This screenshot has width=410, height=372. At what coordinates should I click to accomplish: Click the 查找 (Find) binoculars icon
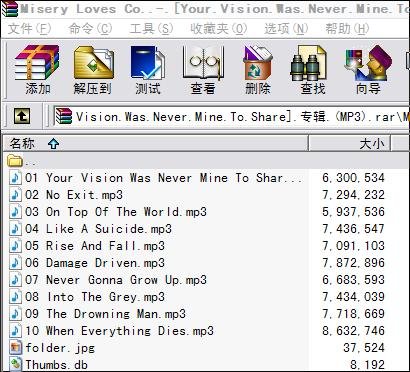click(x=308, y=63)
